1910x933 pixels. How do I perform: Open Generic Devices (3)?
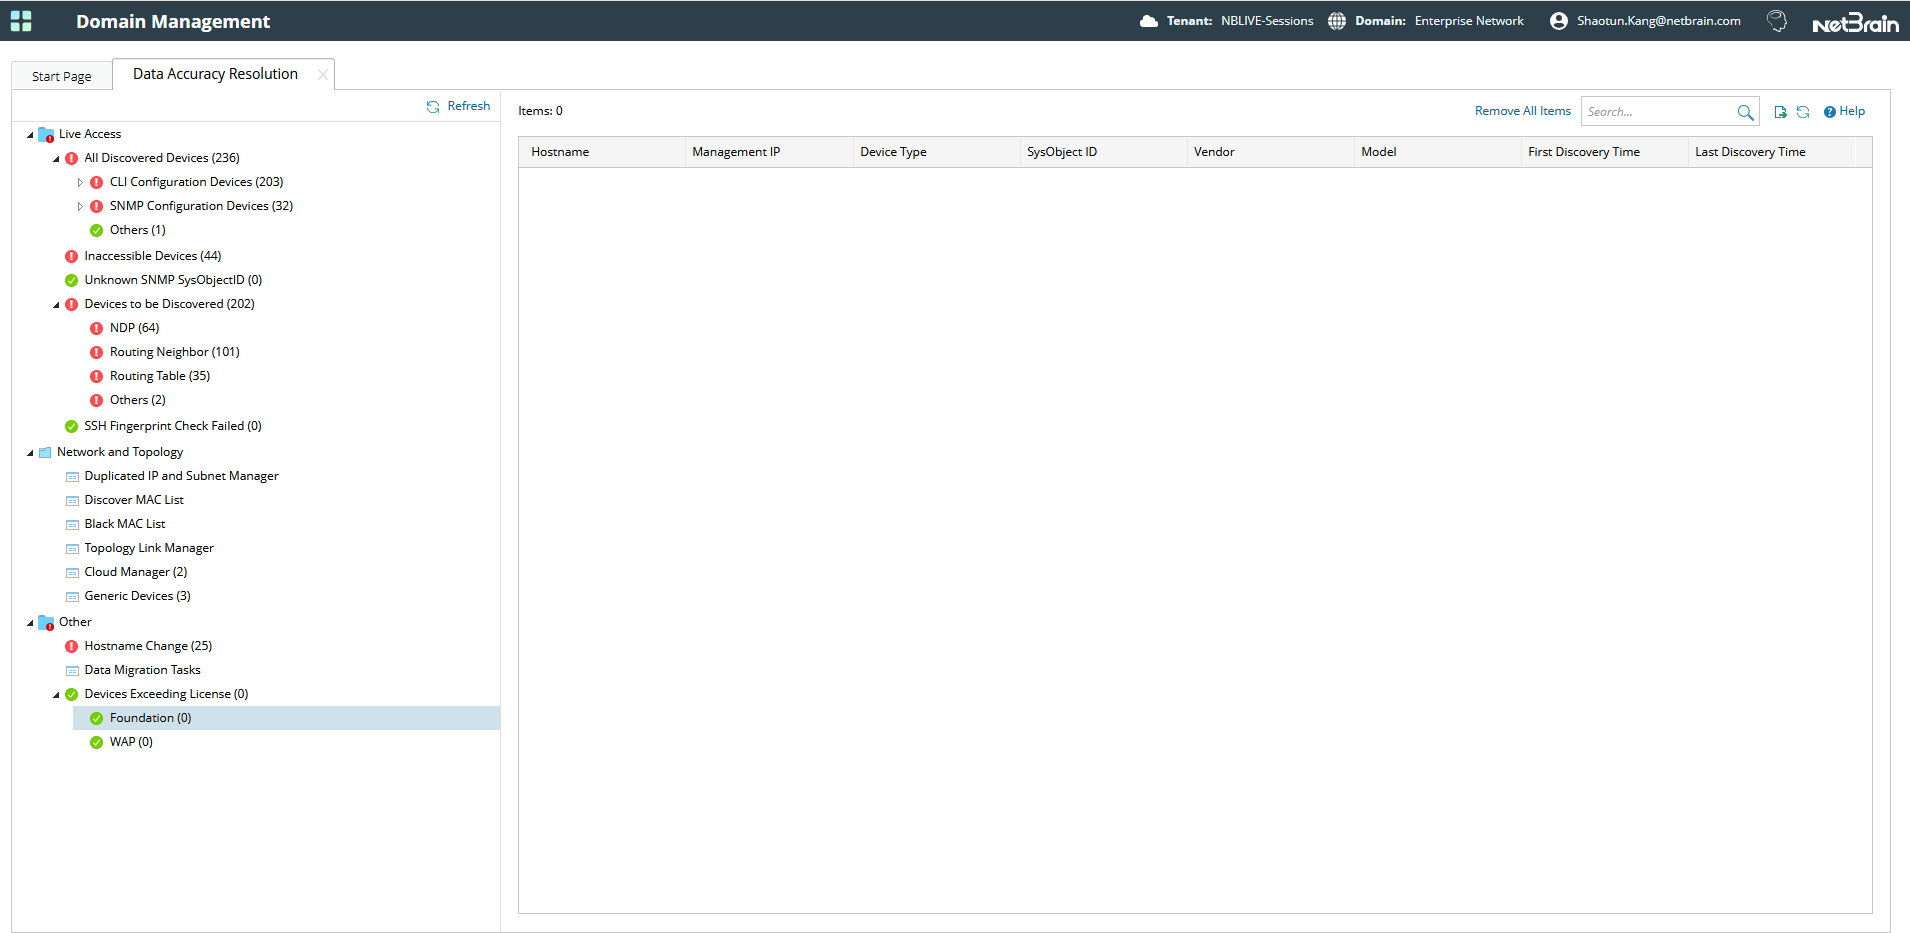138,596
